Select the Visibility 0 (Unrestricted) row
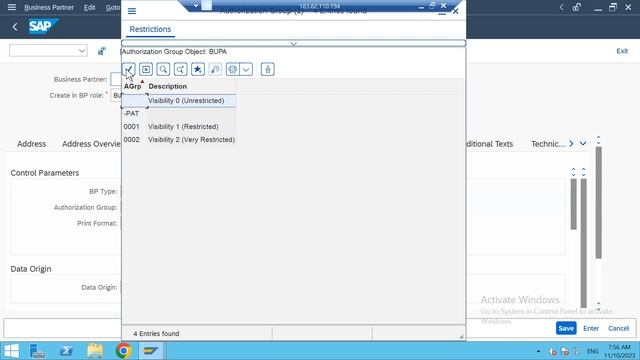640x360 pixels. [179, 101]
